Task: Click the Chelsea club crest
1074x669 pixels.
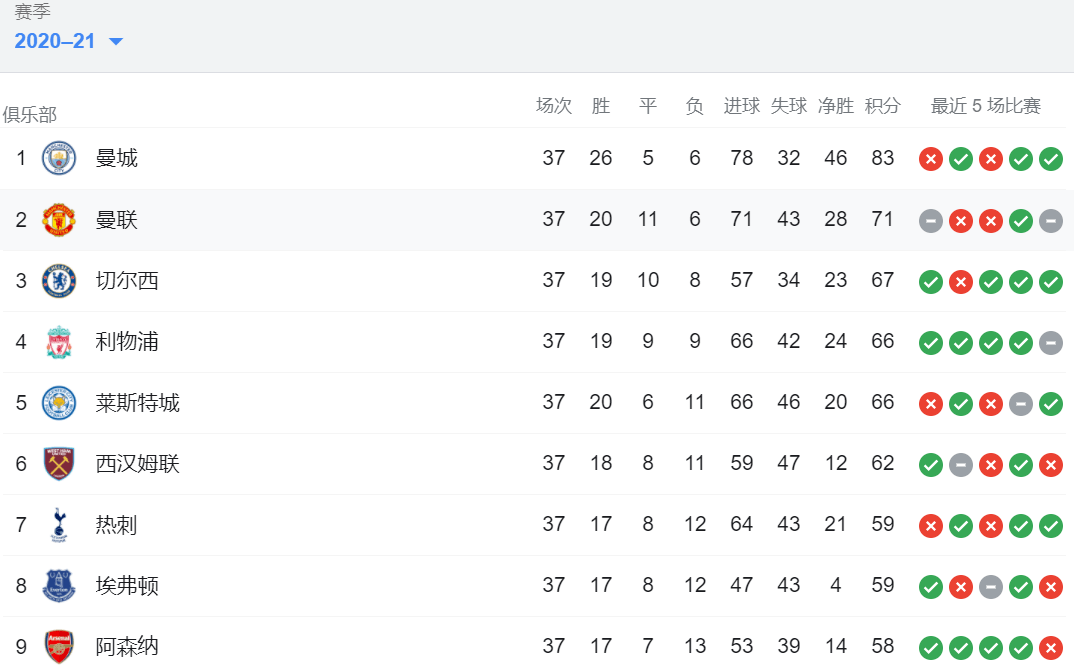Action: [59, 281]
